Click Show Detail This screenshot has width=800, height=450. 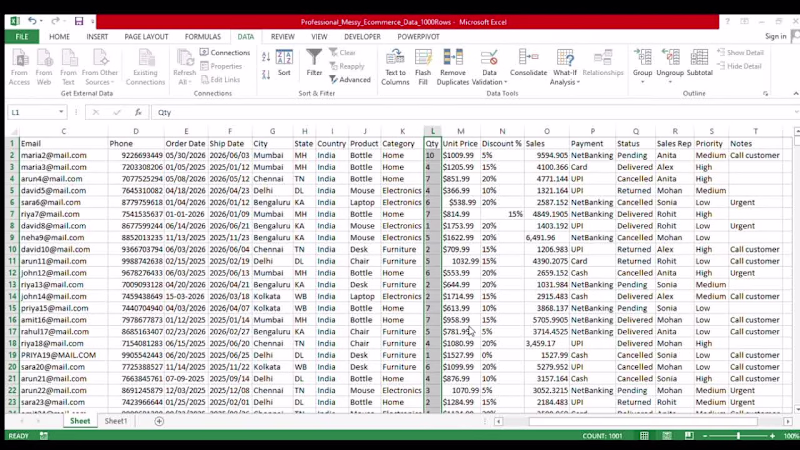(x=740, y=53)
